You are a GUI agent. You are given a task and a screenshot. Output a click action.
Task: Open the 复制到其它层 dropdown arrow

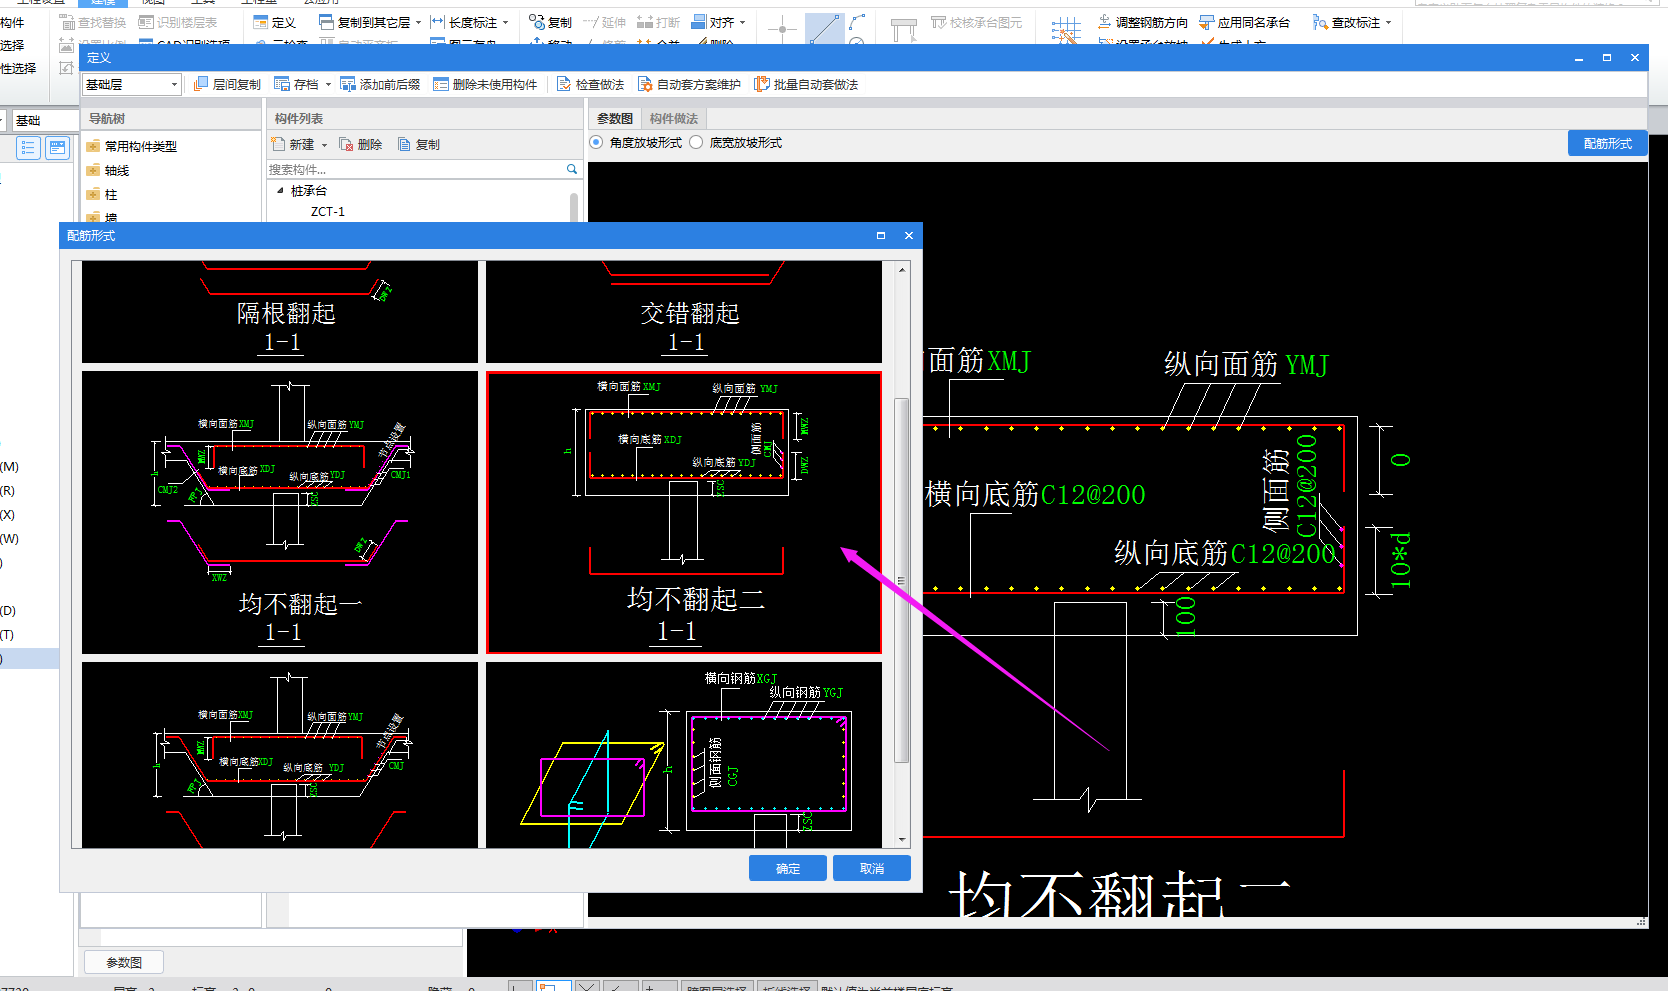pos(418,22)
